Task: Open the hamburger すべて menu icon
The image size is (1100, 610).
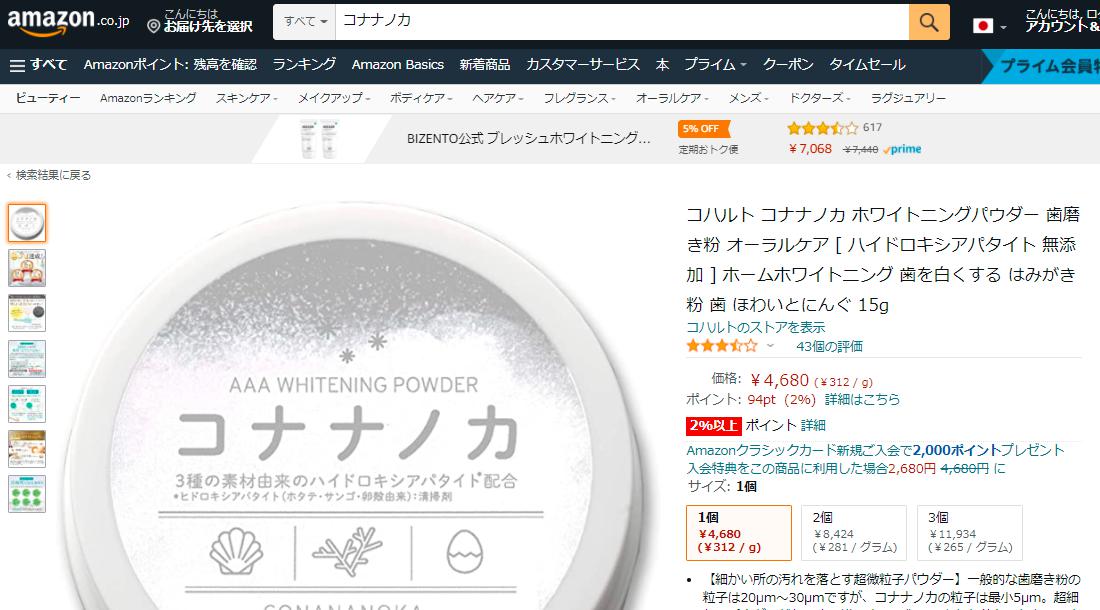Action: [x=18, y=66]
